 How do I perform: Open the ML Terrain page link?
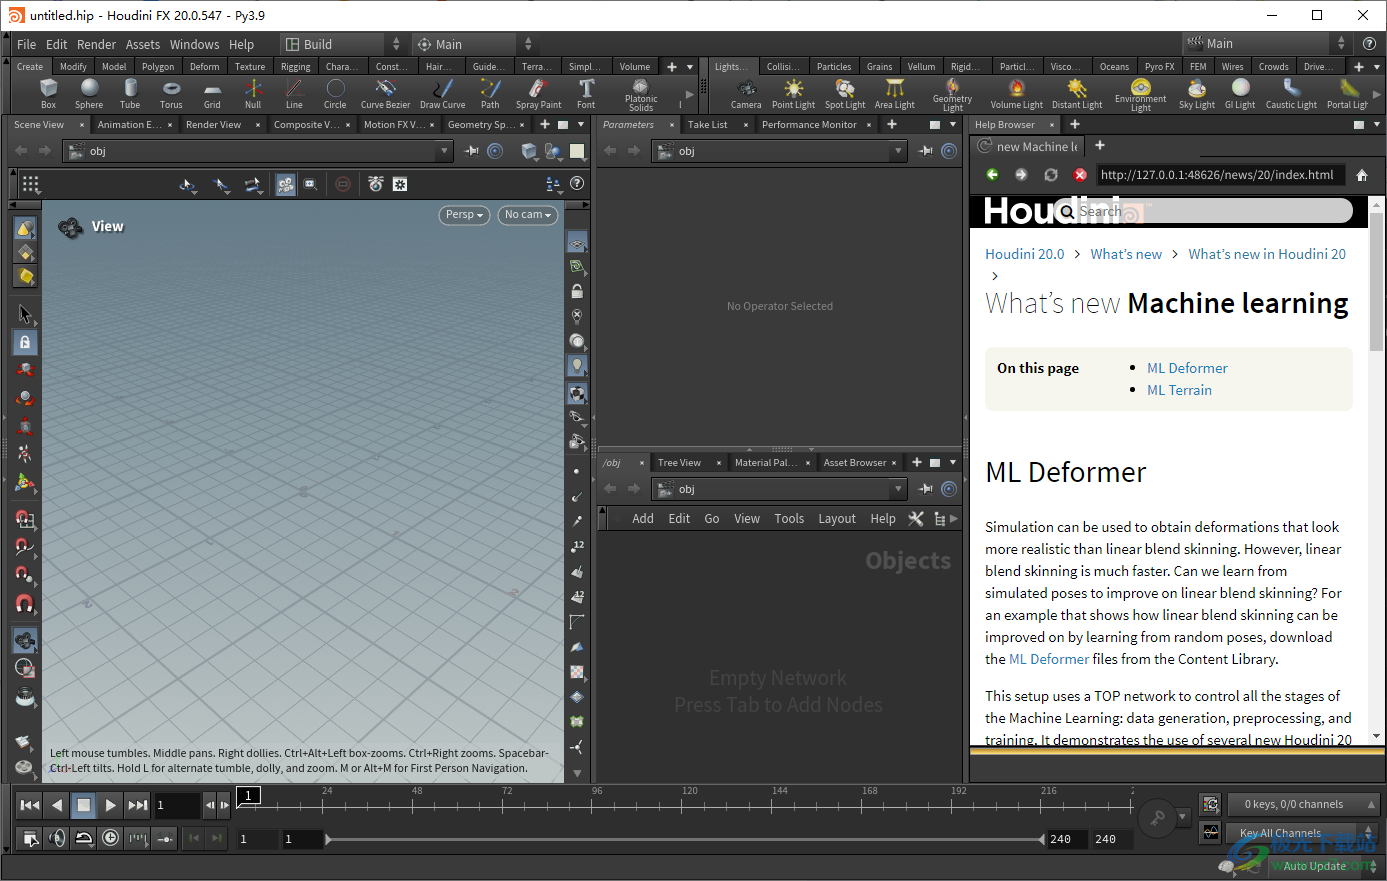(1179, 390)
